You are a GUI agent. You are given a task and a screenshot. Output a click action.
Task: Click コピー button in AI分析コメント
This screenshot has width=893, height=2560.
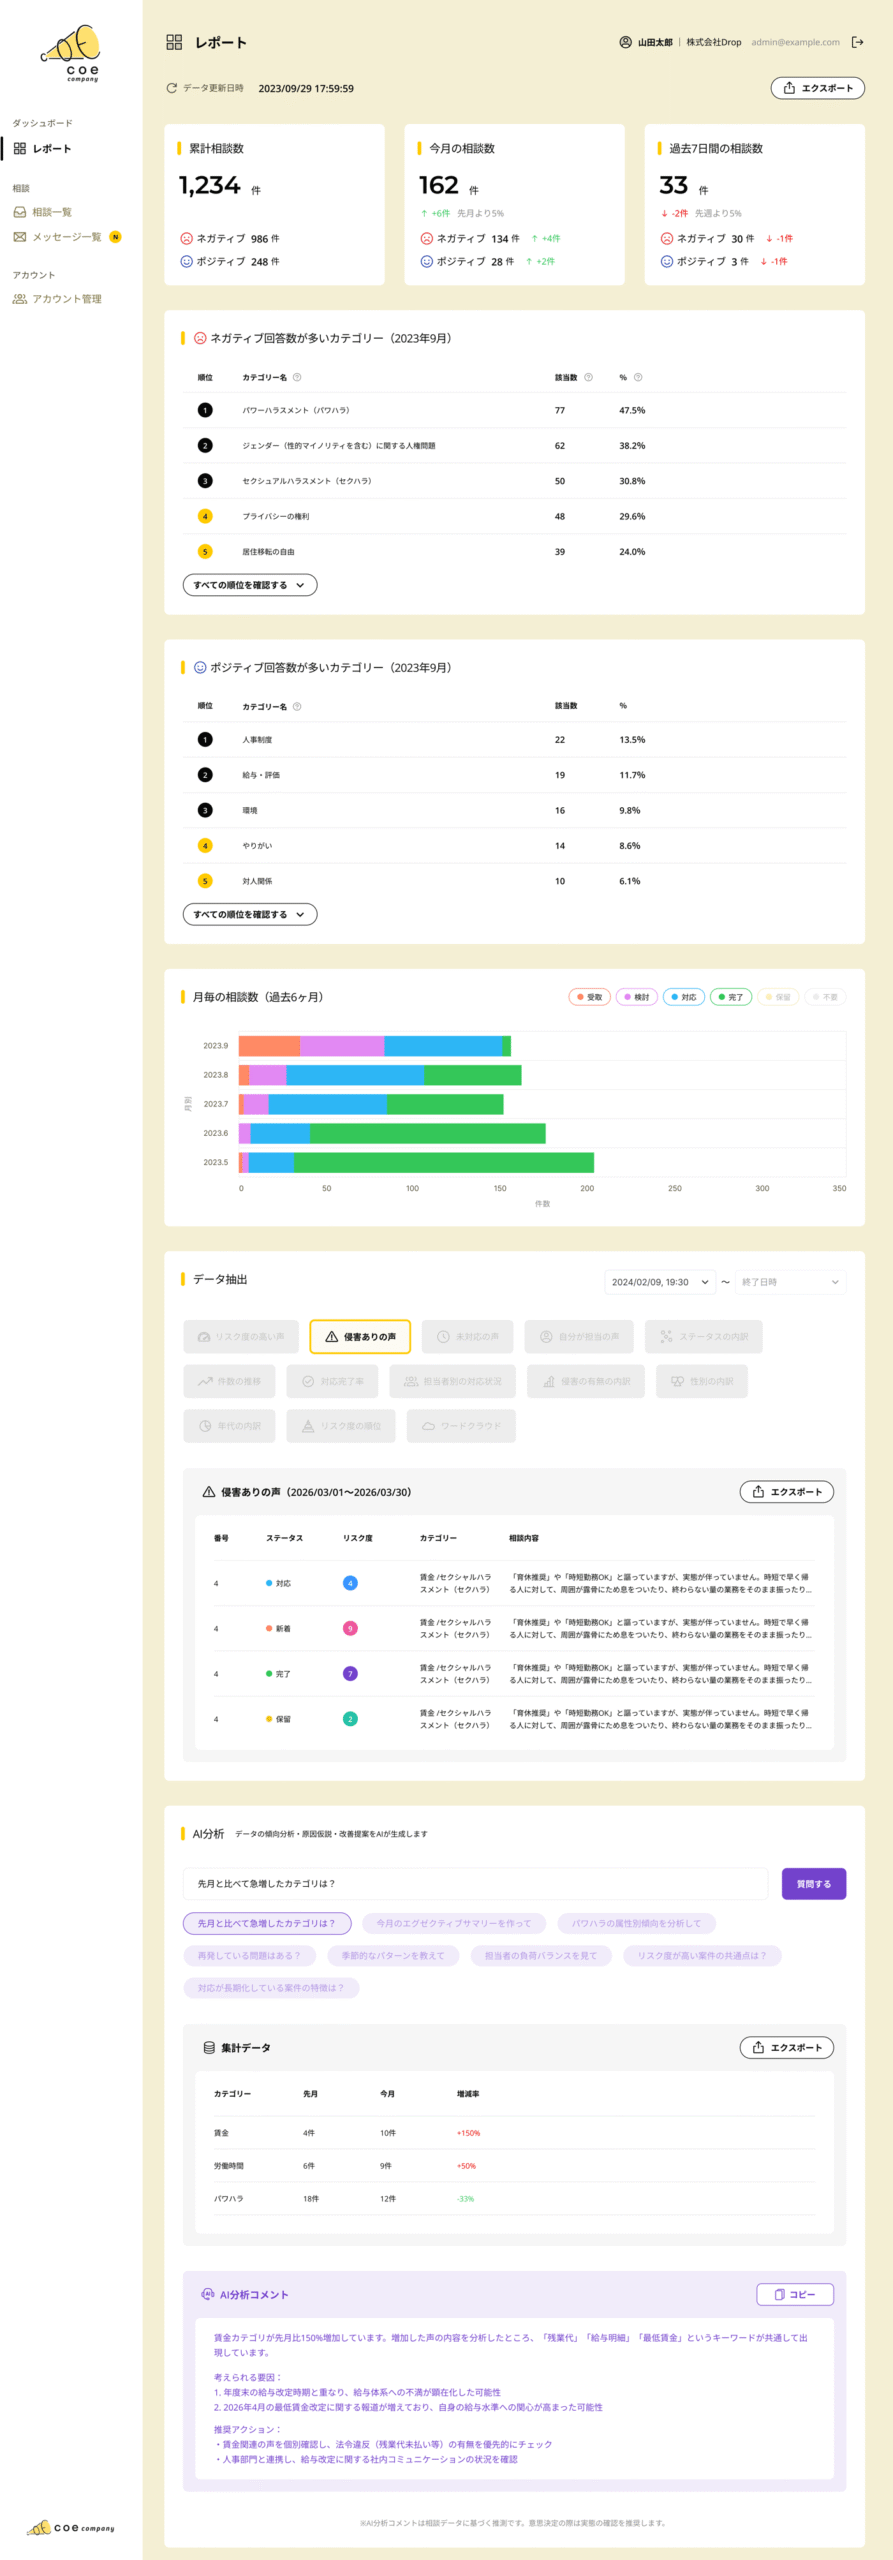point(795,2295)
